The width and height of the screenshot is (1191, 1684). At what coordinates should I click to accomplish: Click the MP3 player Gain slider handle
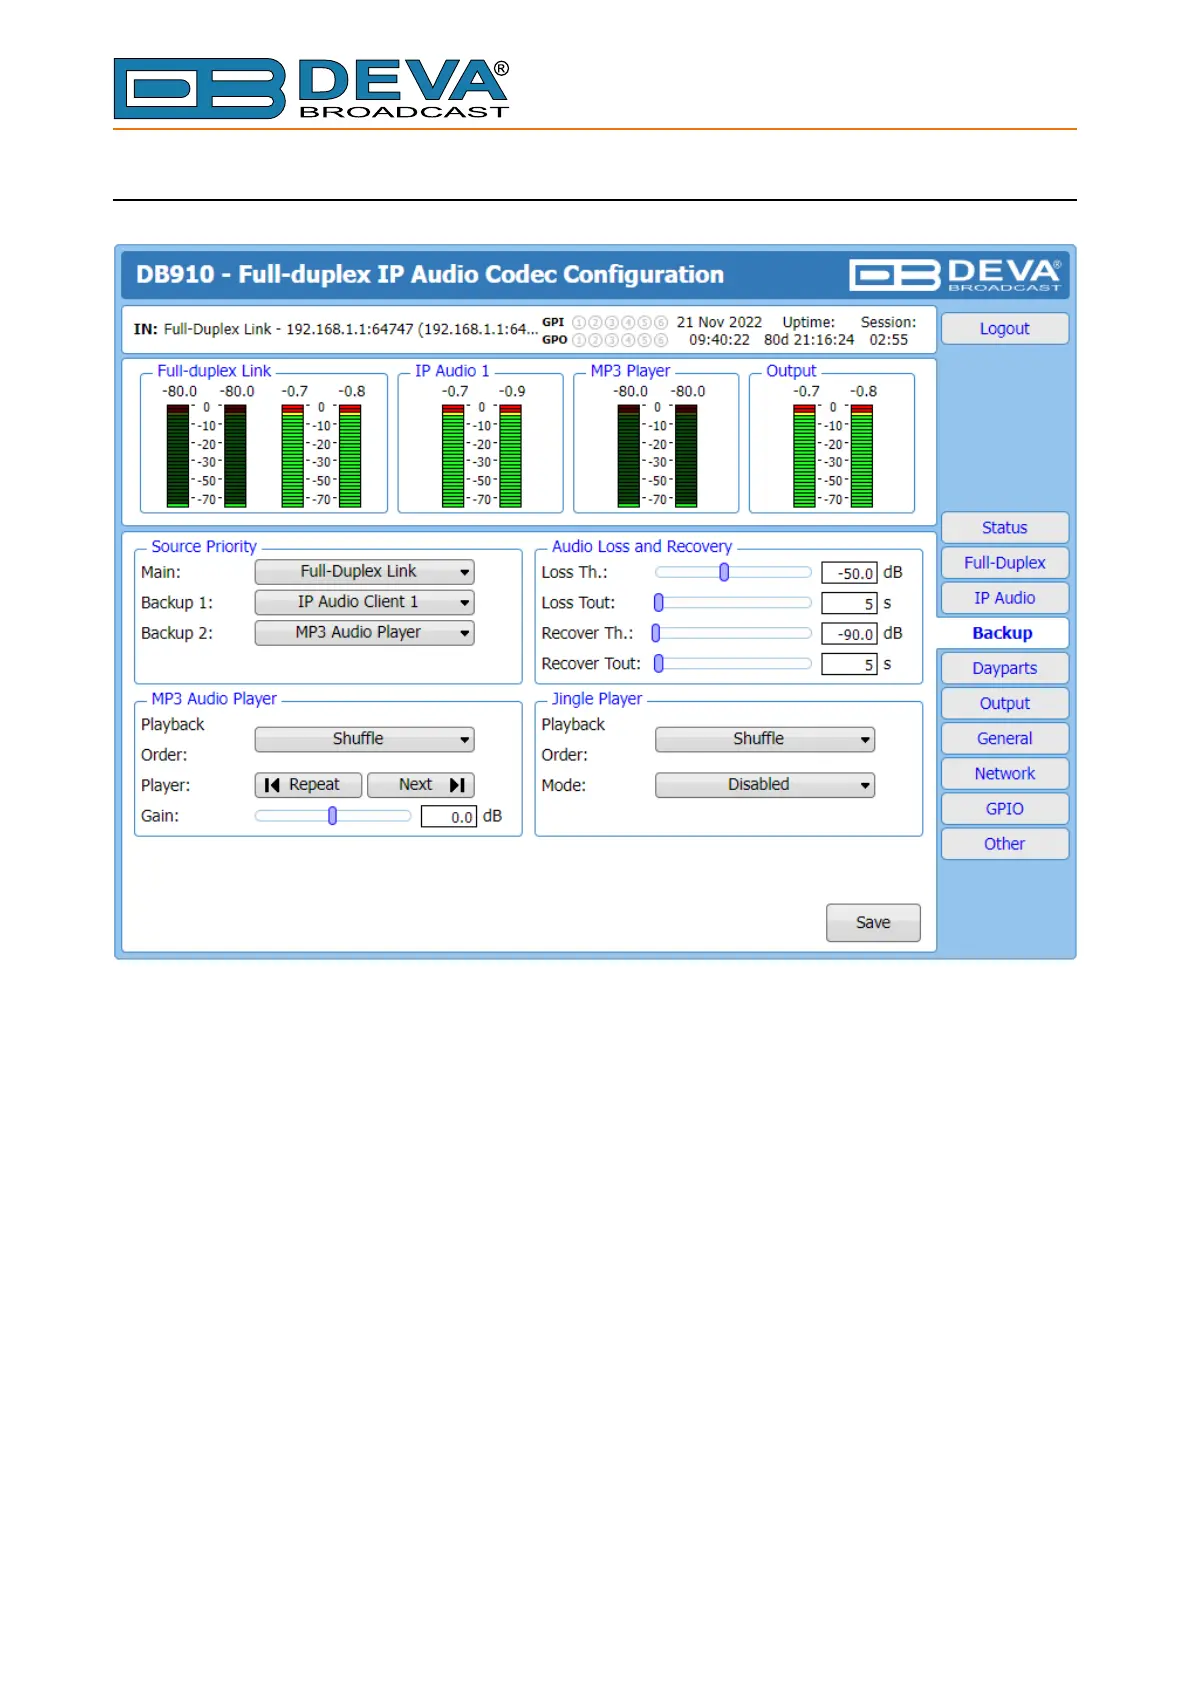click(333, 816)
